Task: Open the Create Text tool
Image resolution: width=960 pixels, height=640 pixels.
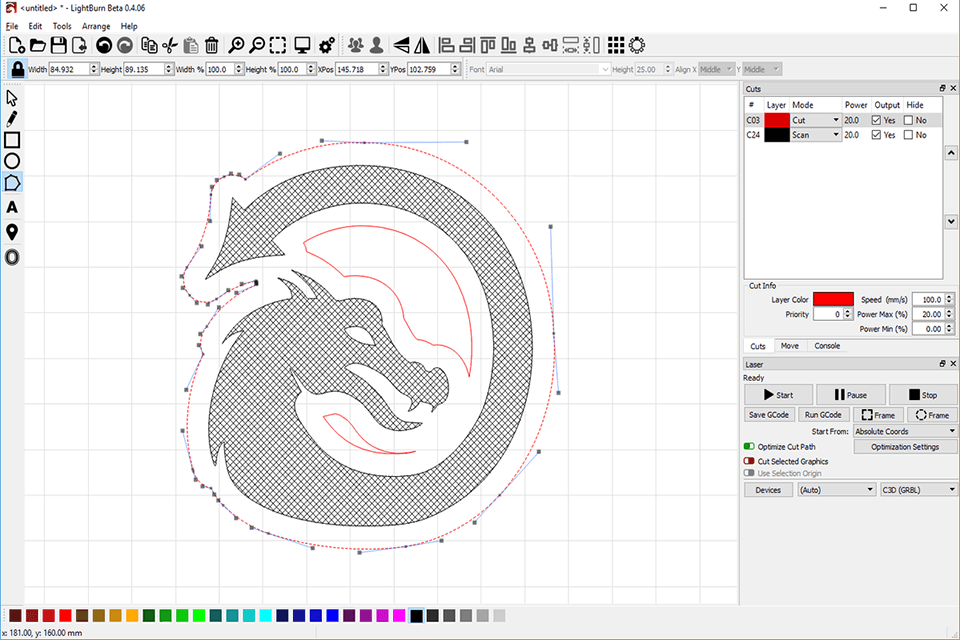Action: pos(12,206)
